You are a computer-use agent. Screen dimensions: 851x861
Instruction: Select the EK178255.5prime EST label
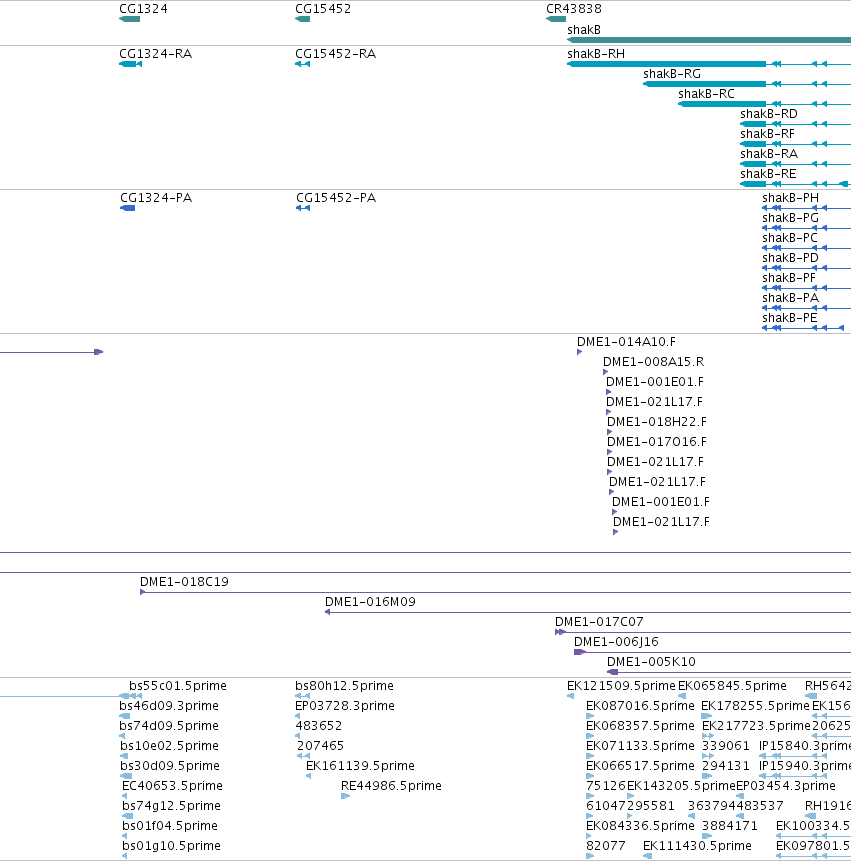[755, 706]
